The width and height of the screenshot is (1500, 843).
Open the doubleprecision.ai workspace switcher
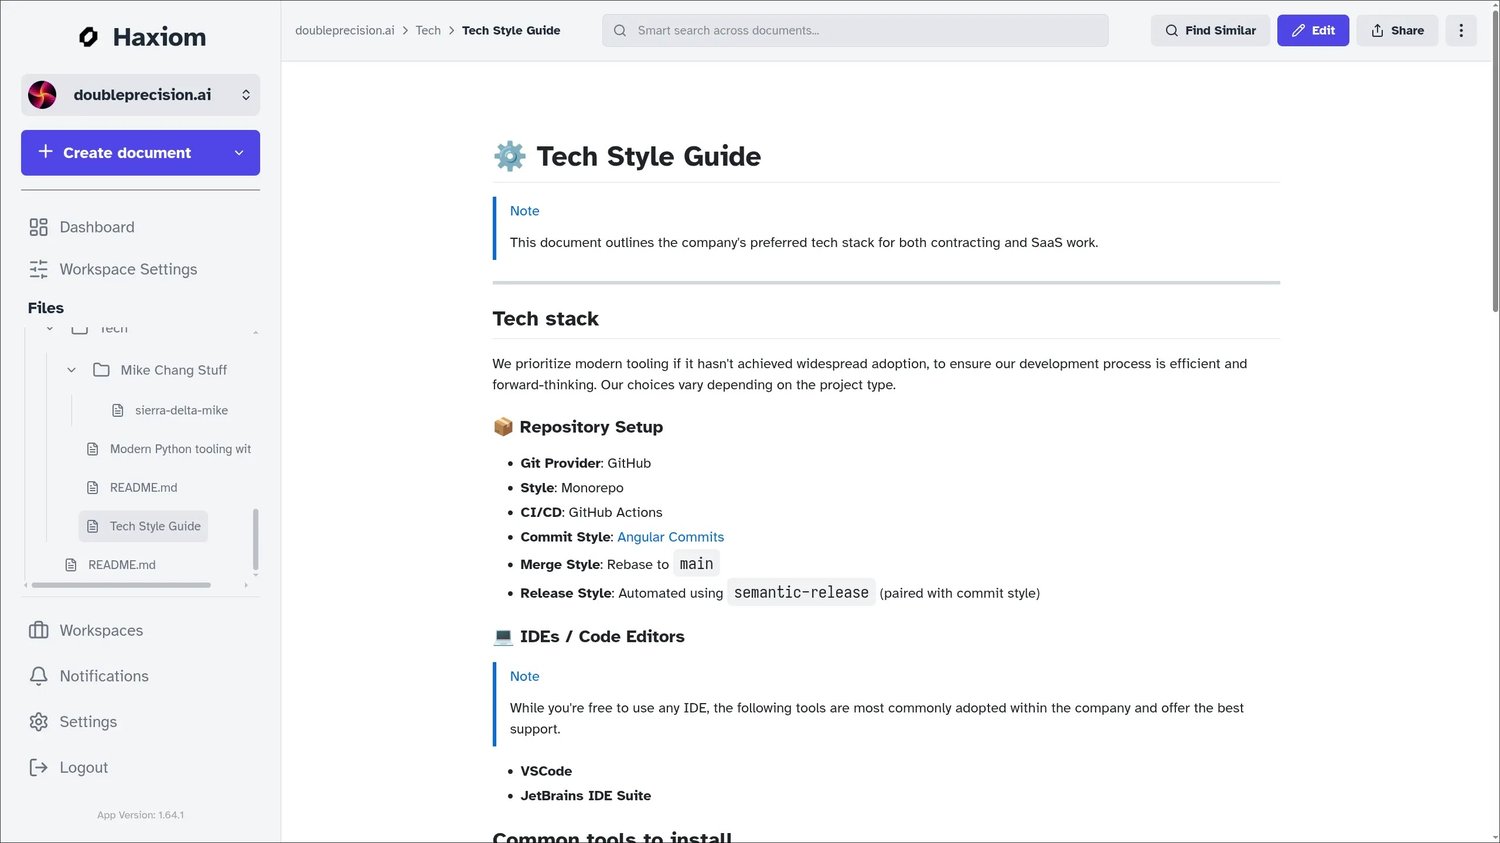point(245,95)
